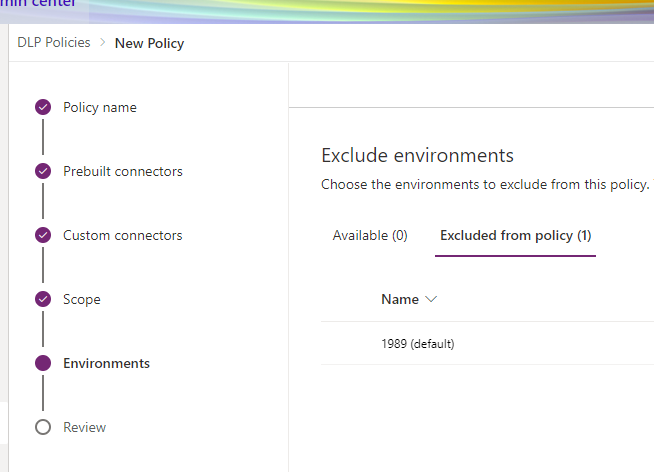The image size is (654, 472).
Task: Go back to the Policy name step
Action: pos(100,107)
